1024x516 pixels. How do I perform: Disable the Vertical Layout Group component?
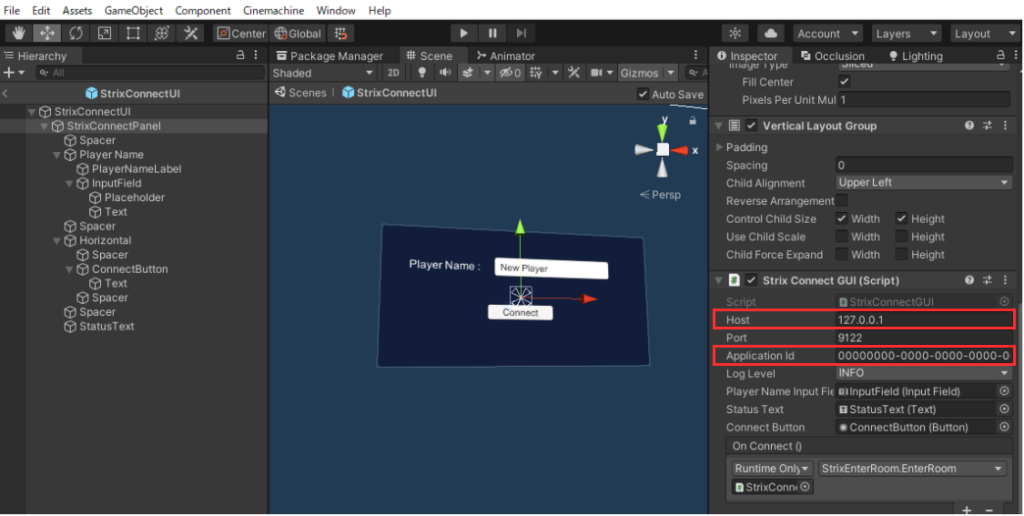(751, 125)
